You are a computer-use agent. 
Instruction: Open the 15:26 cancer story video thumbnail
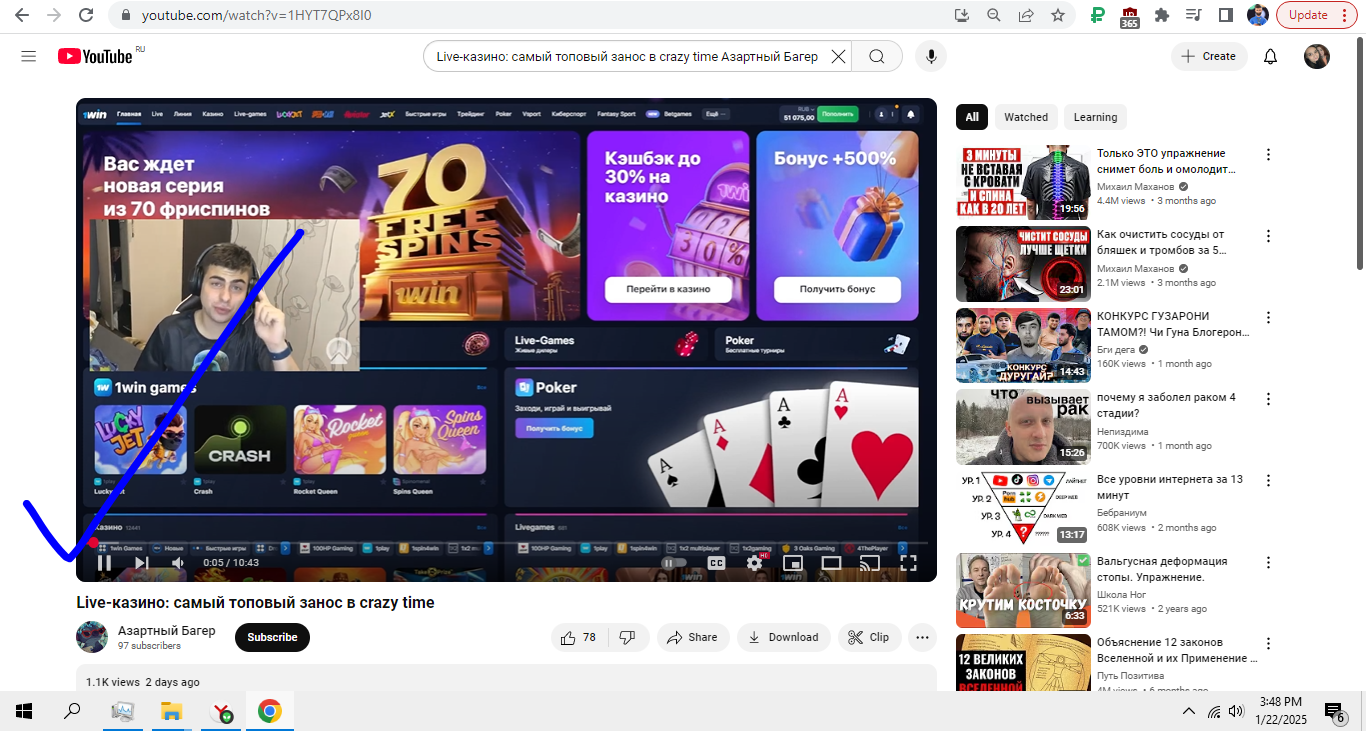point(1023,427)
